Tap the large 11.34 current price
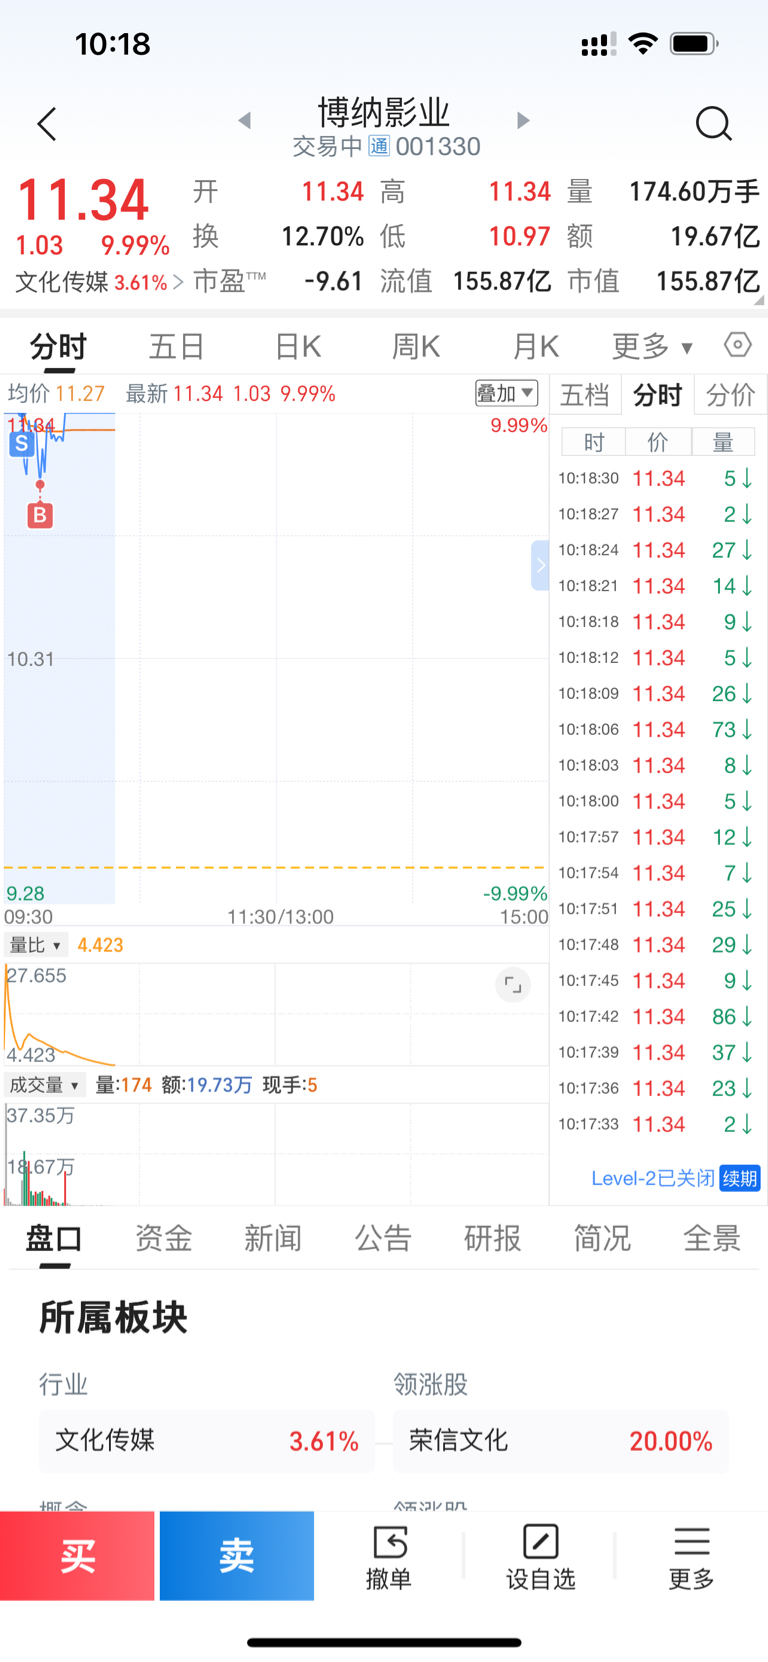Screen dimensions: 768x1662 coord(83,199)
